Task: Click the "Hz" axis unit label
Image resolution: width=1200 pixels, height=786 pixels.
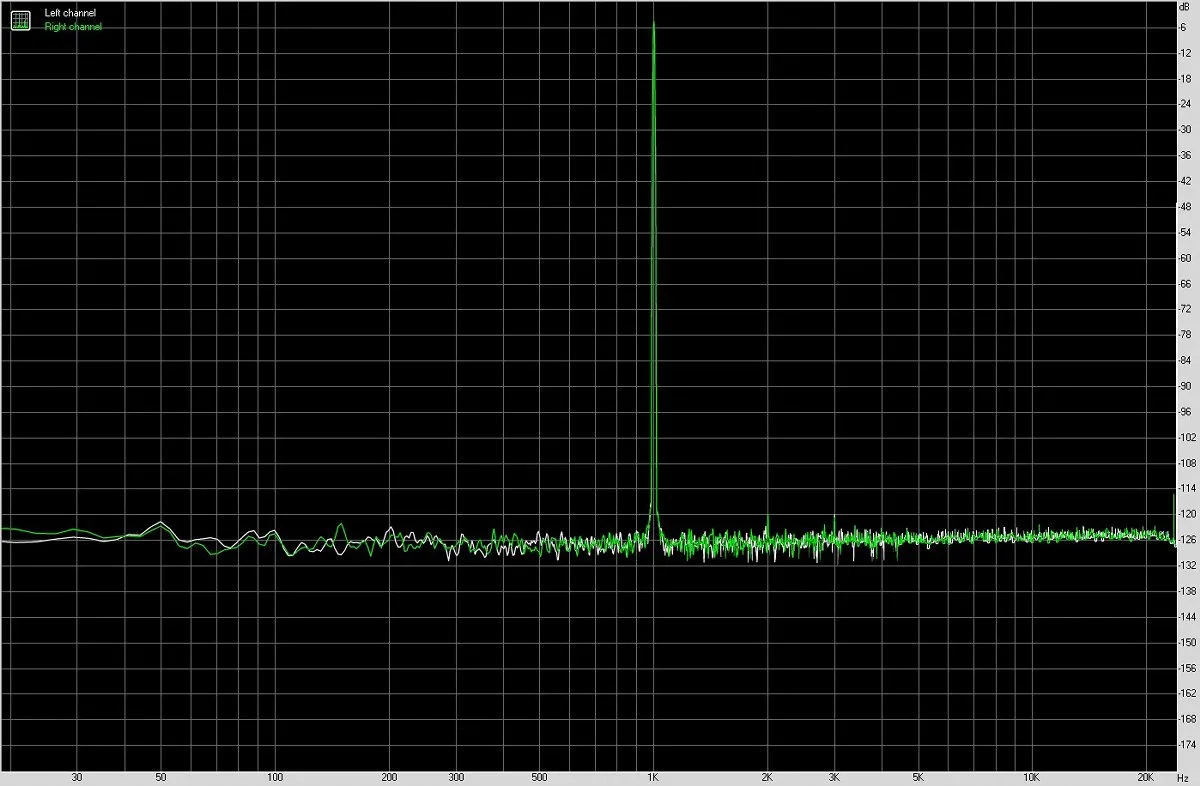Action: click(x=1184, y=777)
